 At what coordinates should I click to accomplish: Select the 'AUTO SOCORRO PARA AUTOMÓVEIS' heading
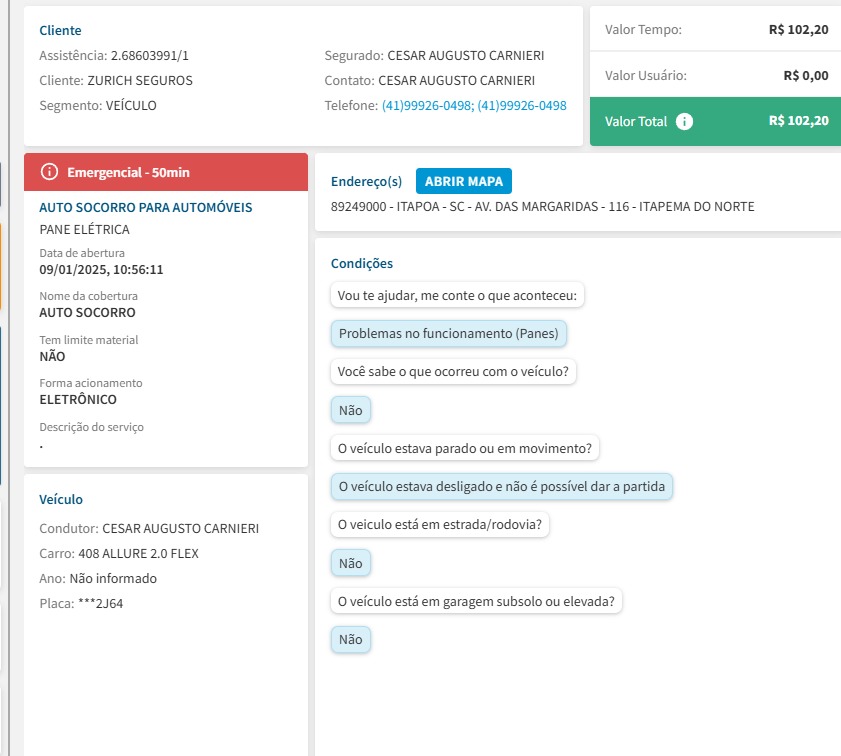tap(146, 208)
